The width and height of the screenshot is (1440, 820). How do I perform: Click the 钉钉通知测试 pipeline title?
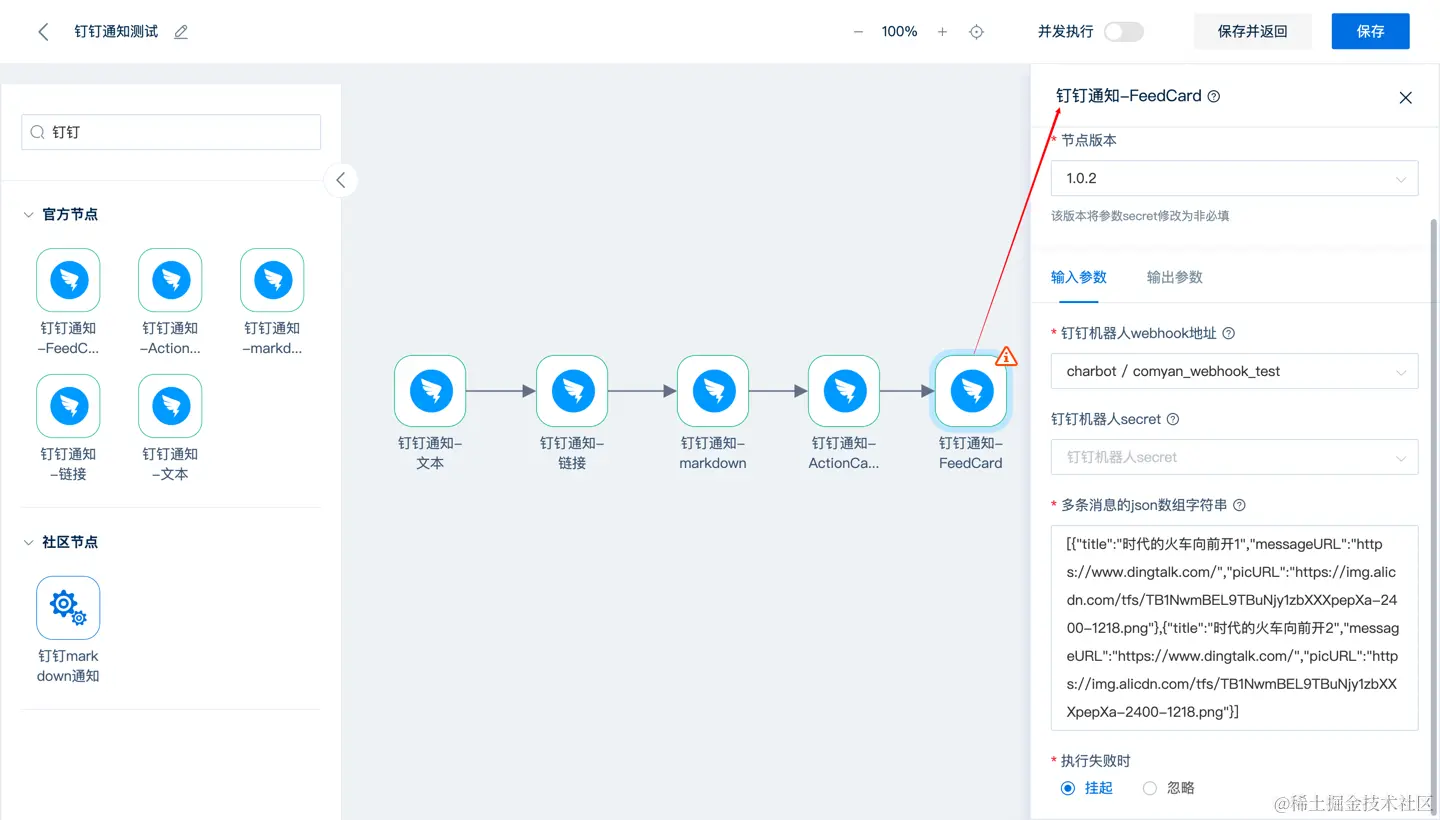(116, 32)
